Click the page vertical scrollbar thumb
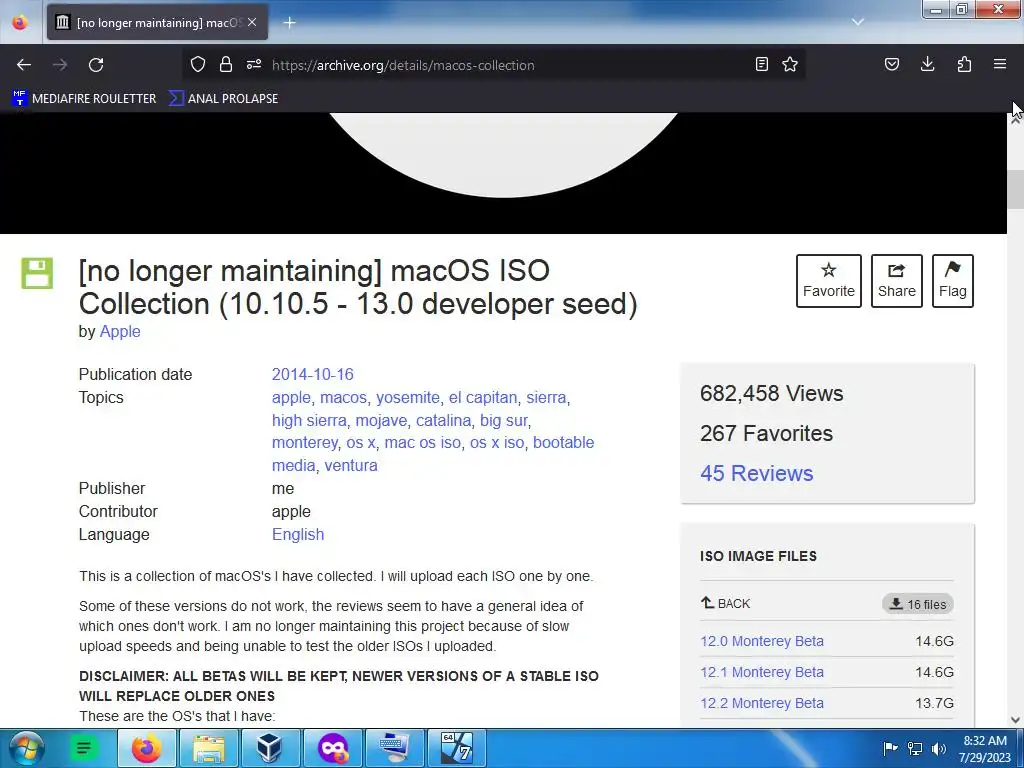Screen dimensions: 1024x768 pos(1016,189)
